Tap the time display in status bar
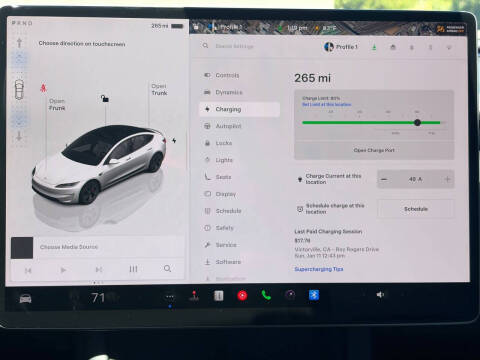 point(297,28)
